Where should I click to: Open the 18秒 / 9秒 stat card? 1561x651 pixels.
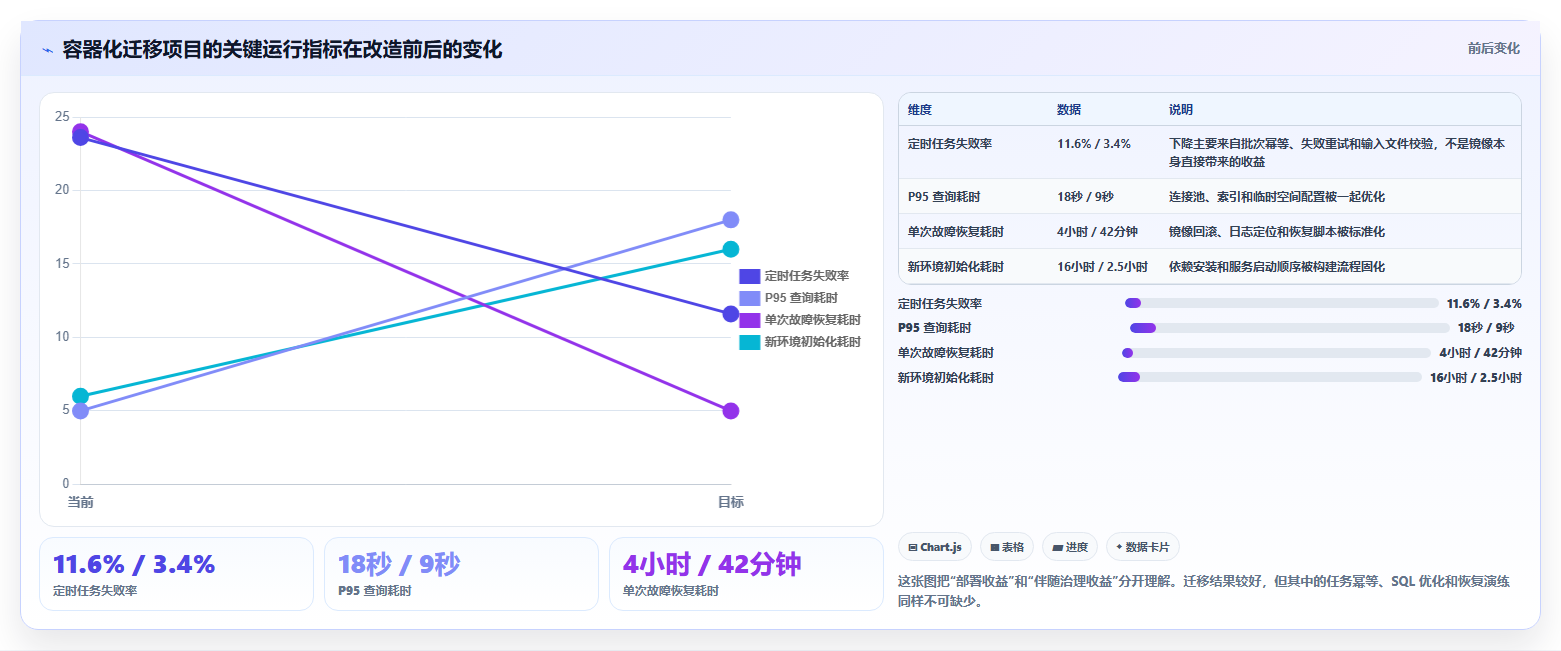[461, 574]
